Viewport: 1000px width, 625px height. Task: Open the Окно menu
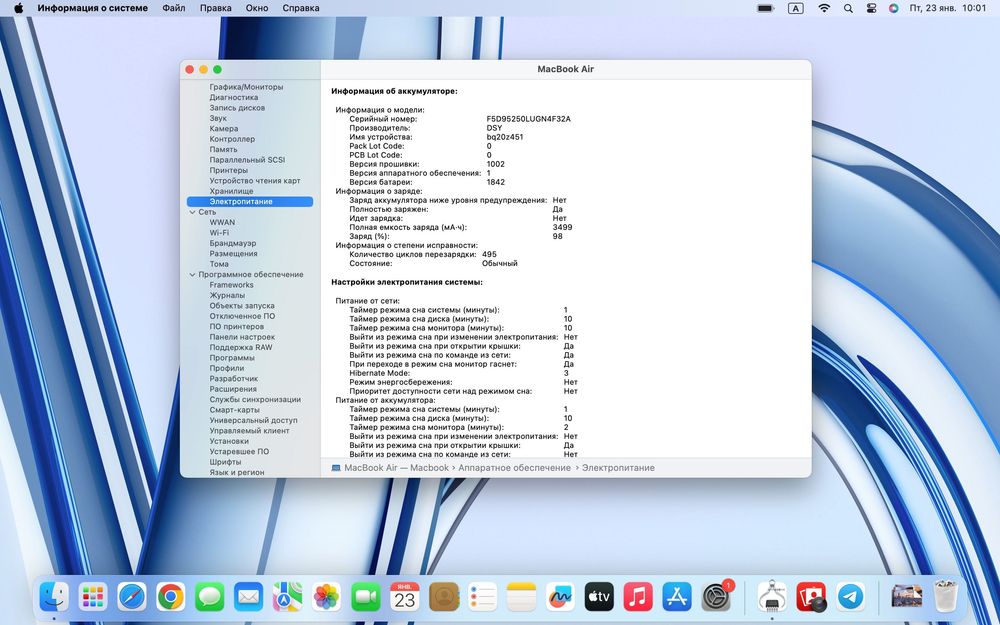click(256, 8)
